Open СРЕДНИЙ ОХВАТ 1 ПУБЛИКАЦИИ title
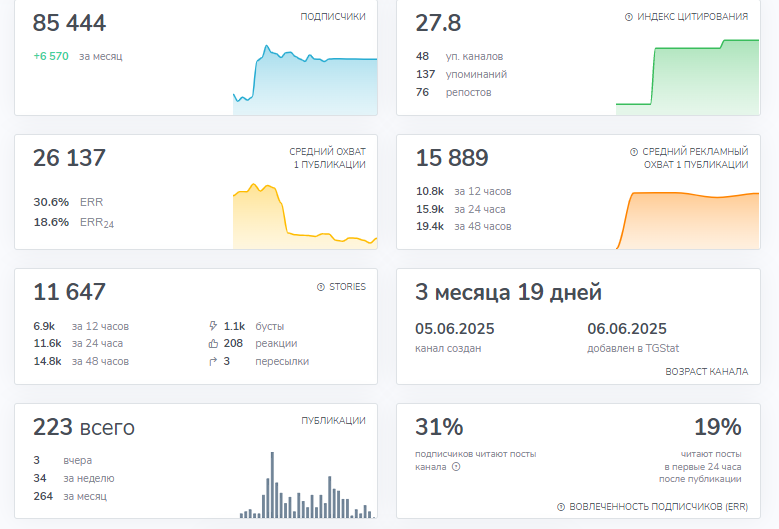The width and height of the screenshot is (779, 529). (327, 158)
